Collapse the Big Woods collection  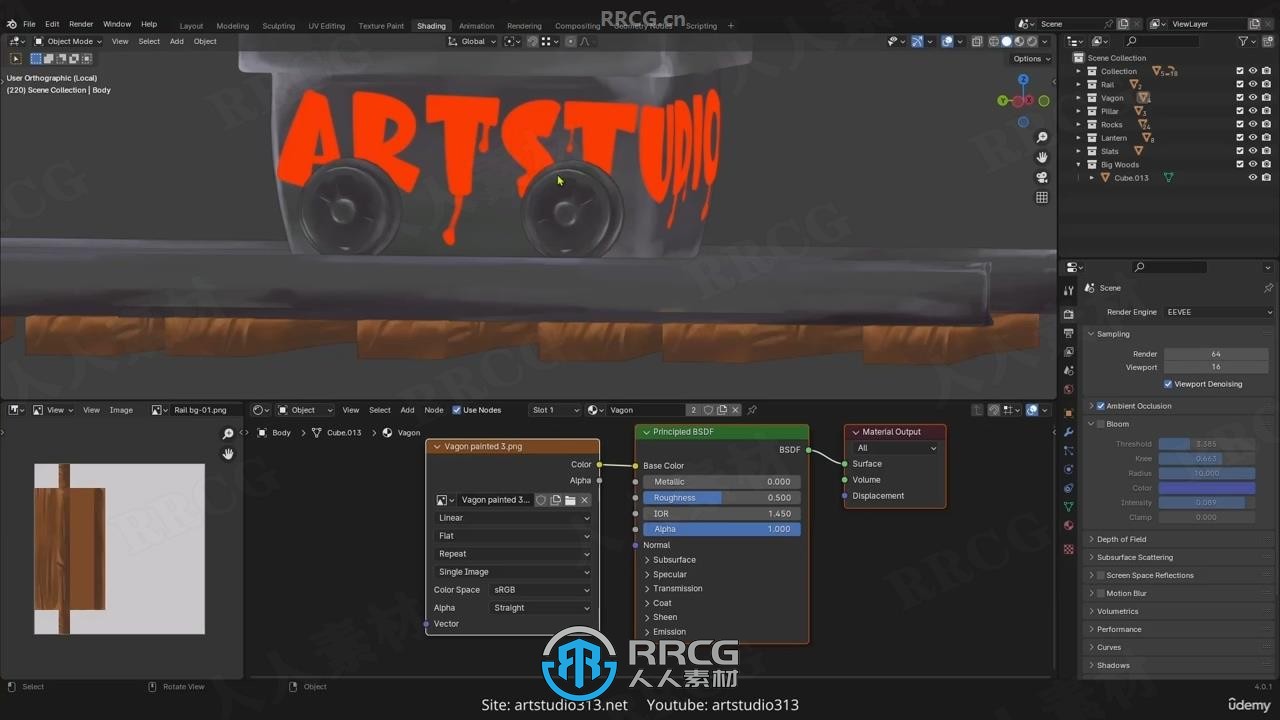pos(1079,165)
